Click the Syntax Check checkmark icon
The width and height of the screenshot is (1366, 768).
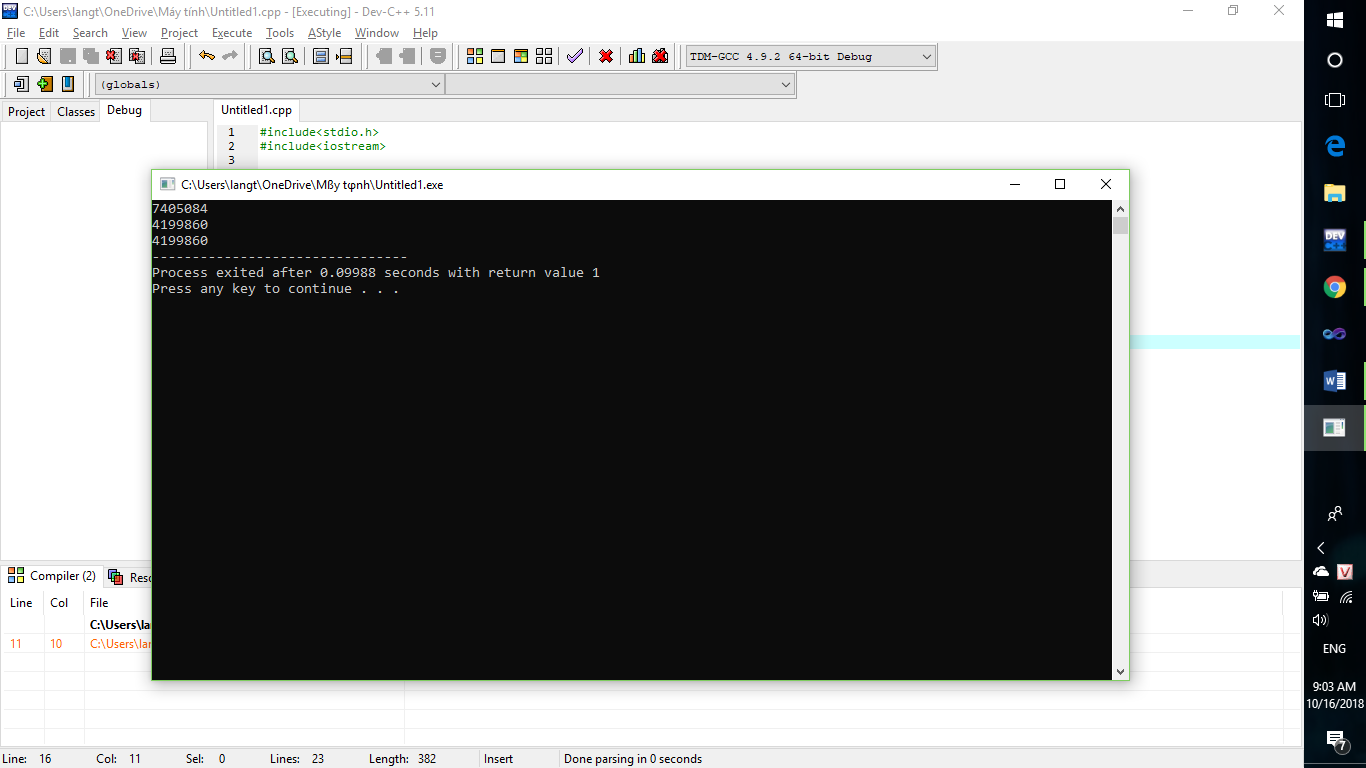pos(574,56)
